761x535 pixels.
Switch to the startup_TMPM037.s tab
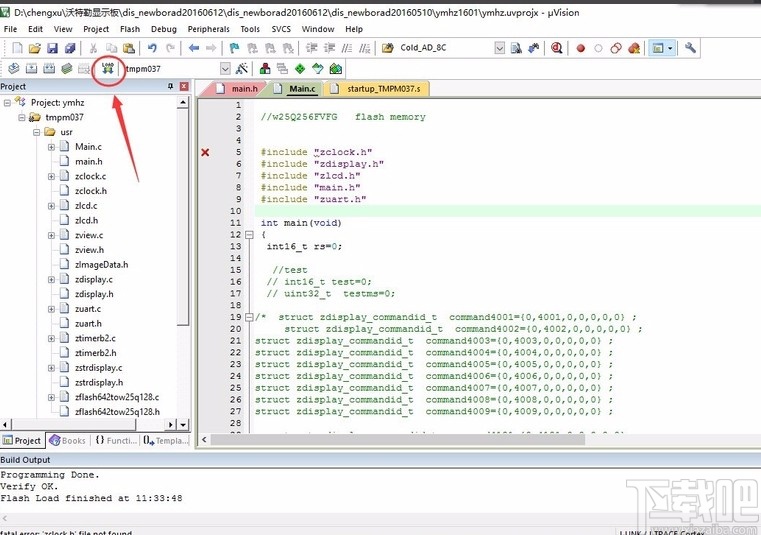376,89
